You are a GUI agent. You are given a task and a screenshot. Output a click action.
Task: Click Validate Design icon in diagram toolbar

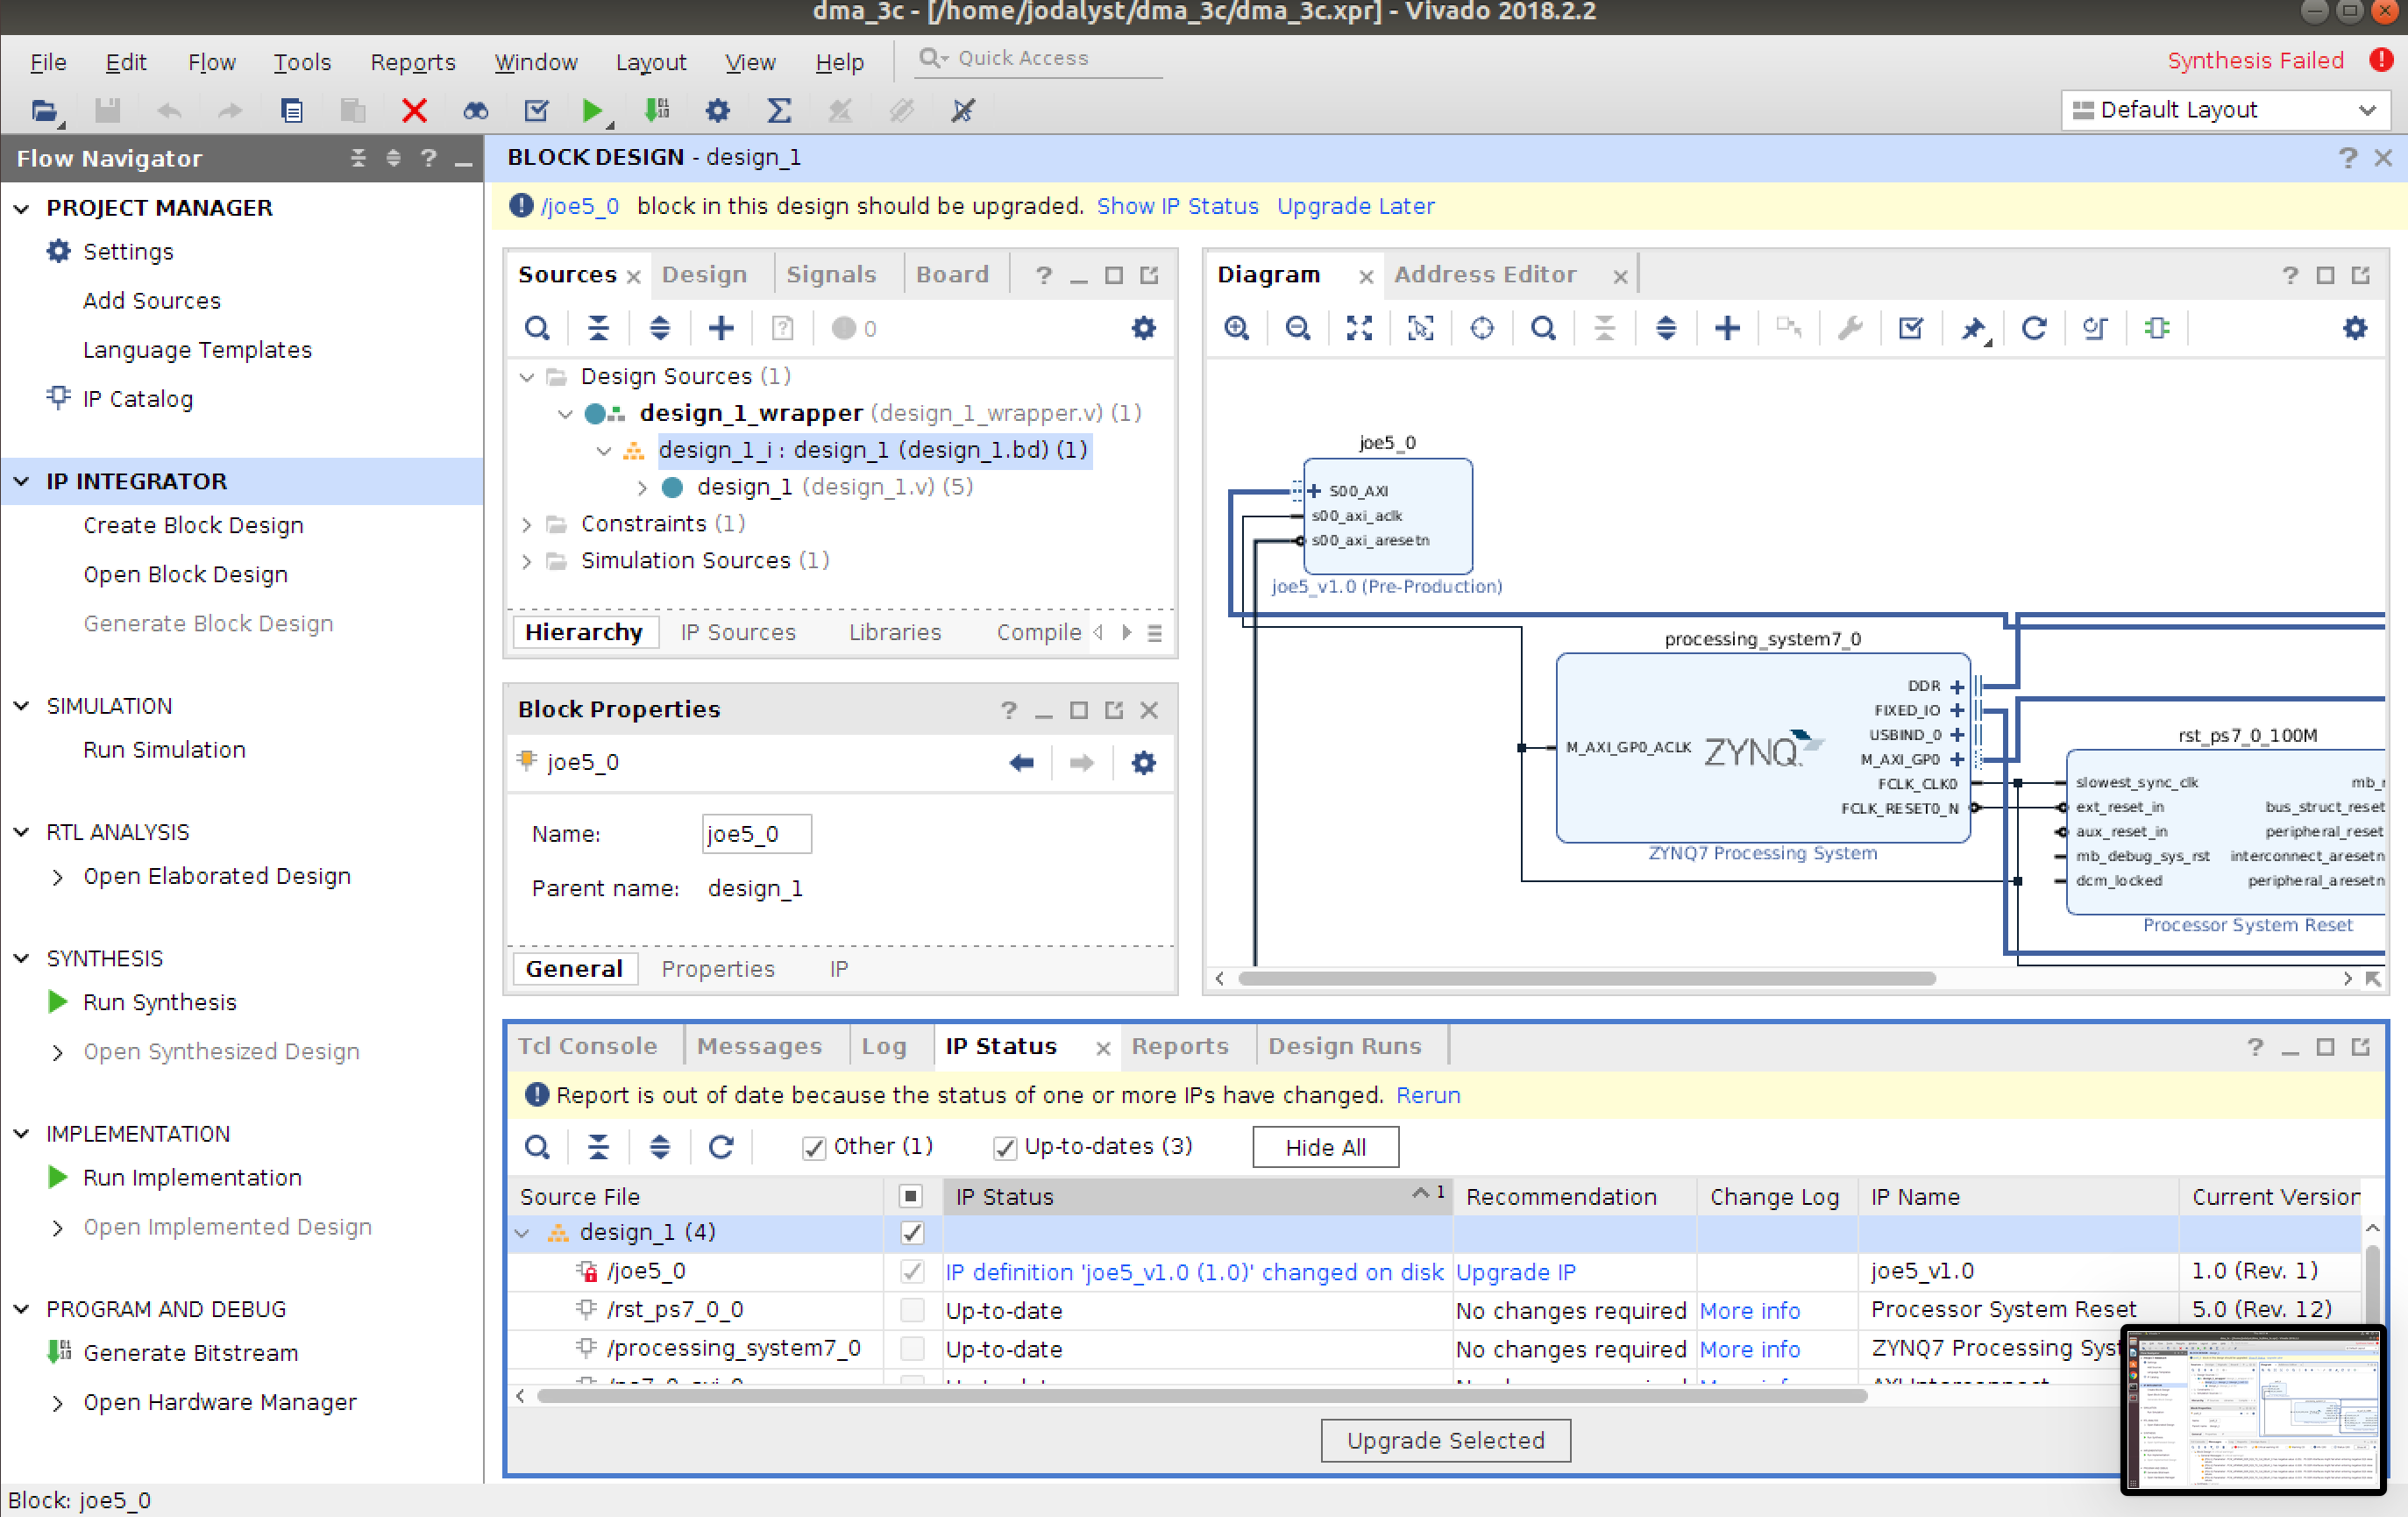(1910, 328)
